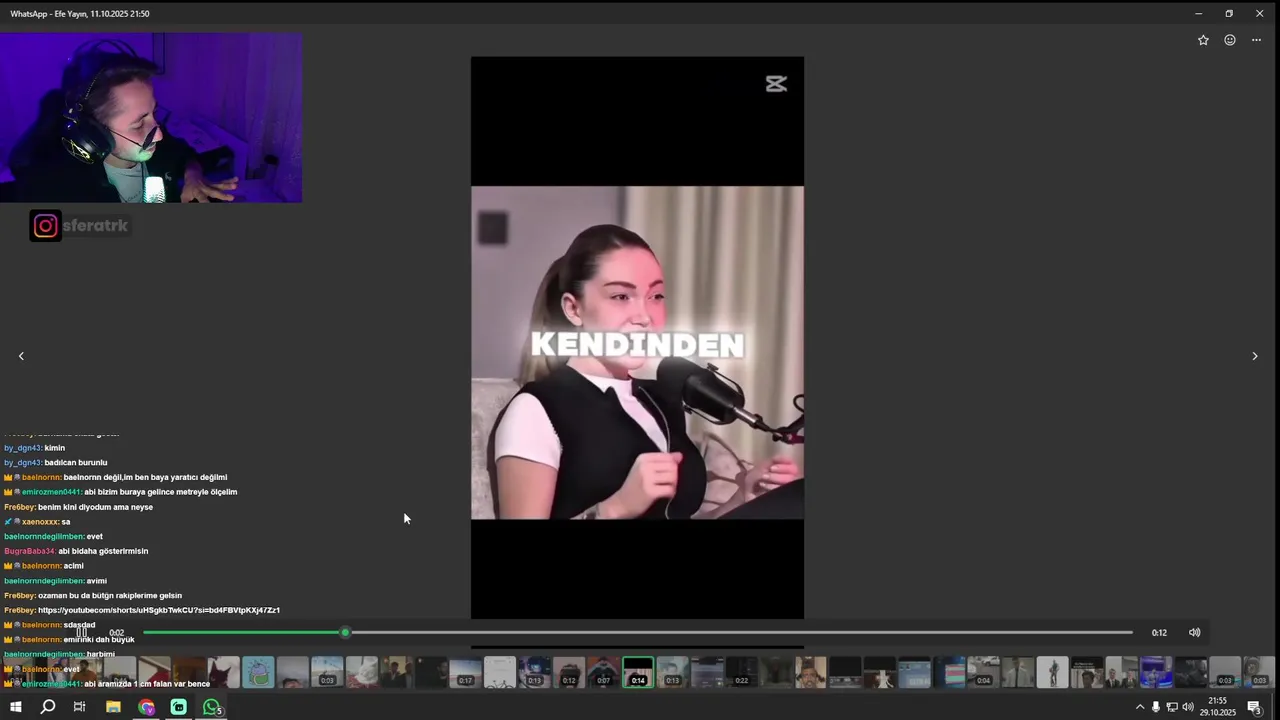Screen dimensions: 1280x720
Task: Click the playing video showing KENDINDEN caption
Action: tap(637, 338)
